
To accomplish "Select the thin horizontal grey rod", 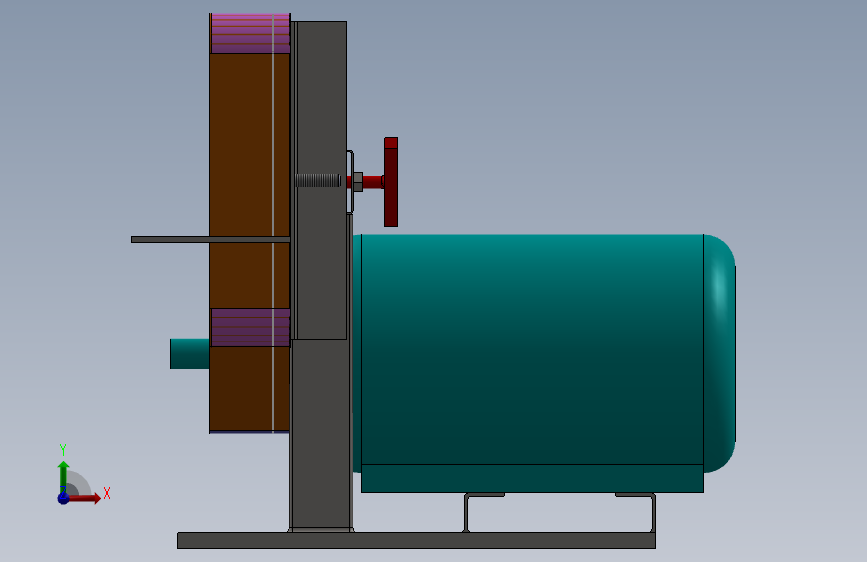I will click(x=211, y=240).
